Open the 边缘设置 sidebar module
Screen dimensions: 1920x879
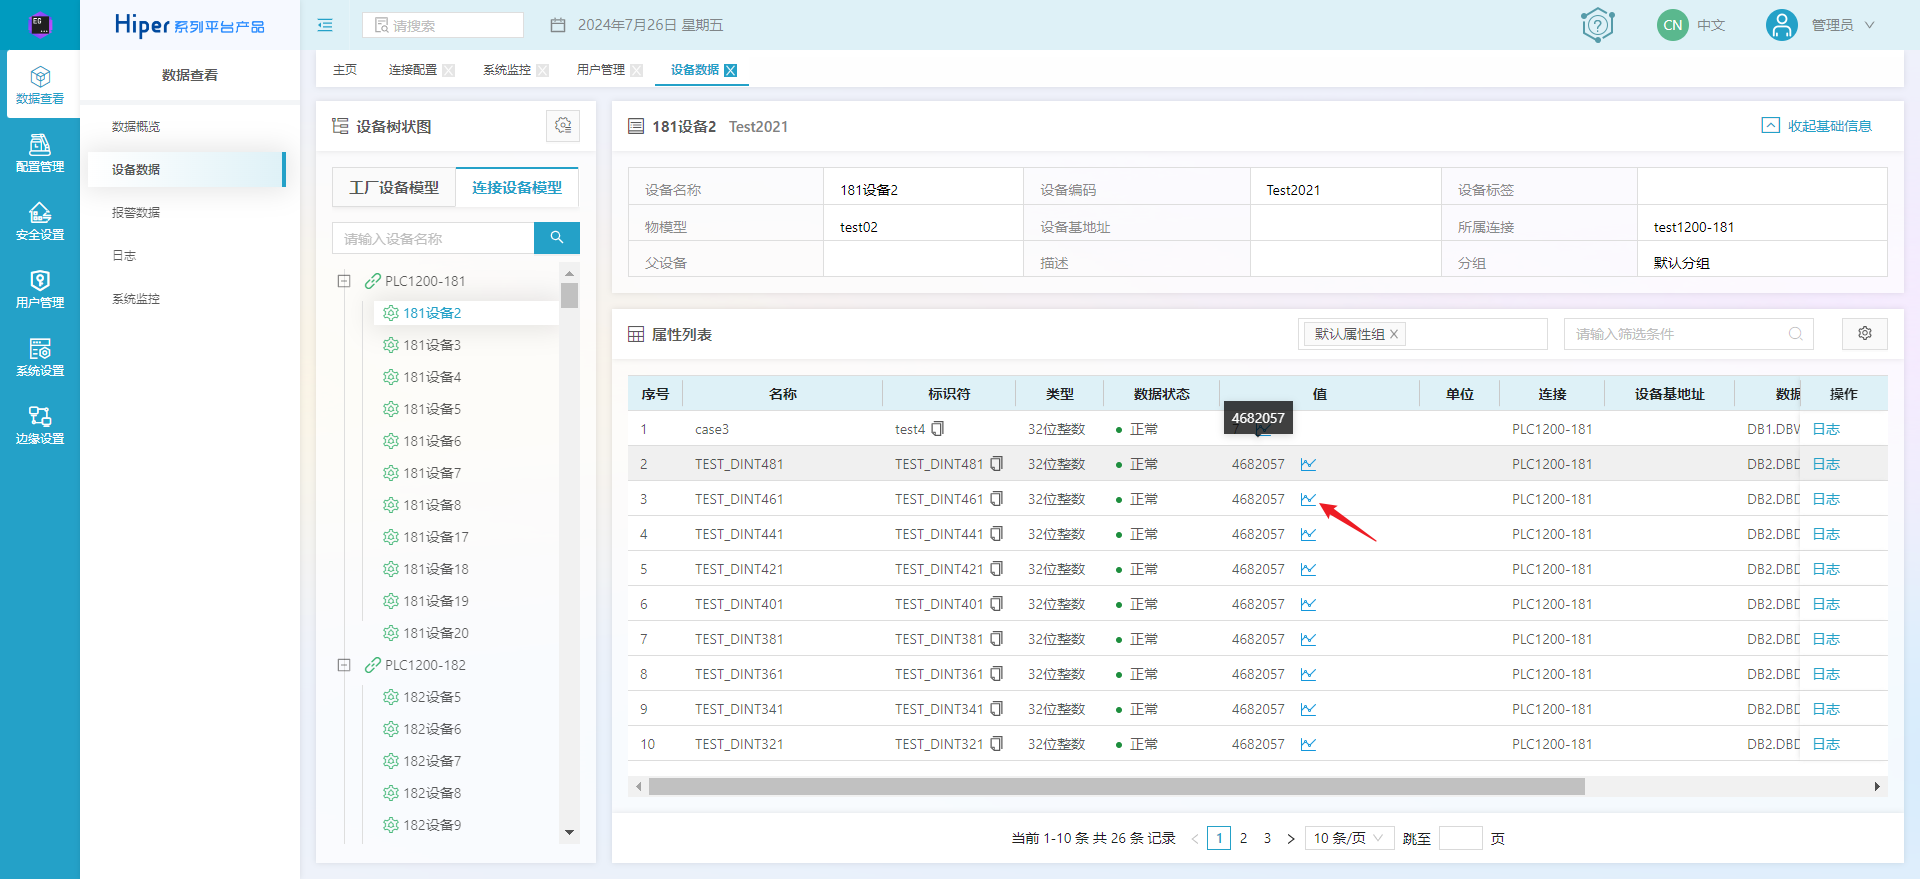40,425
